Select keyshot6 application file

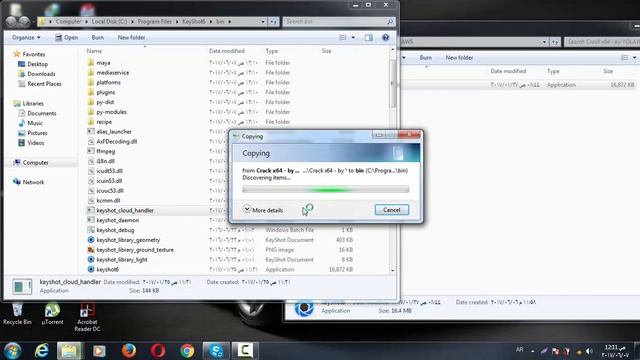(107, 269)
